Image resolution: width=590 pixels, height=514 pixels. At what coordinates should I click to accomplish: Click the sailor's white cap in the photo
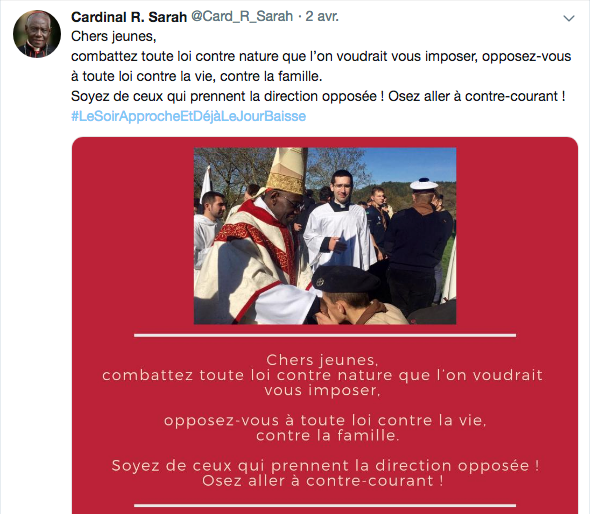424,184
